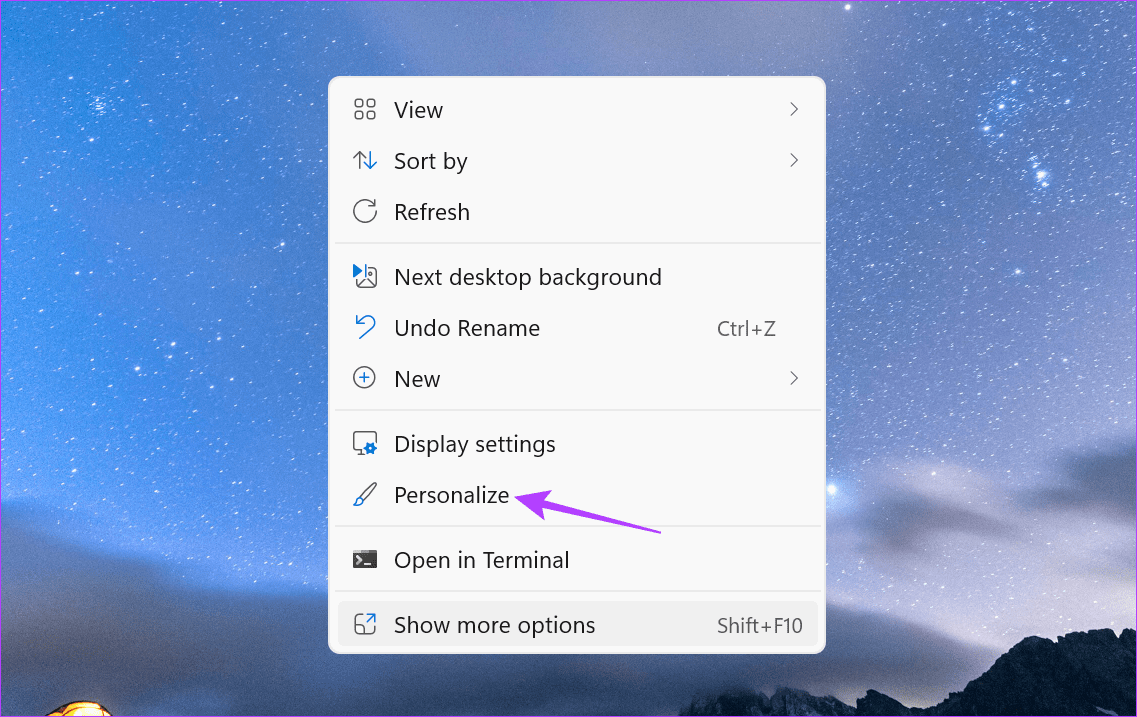Screen dimensions: 1137x717
Task: Click the Undo Rename curved arrow icon
Action: coord(365,328)
